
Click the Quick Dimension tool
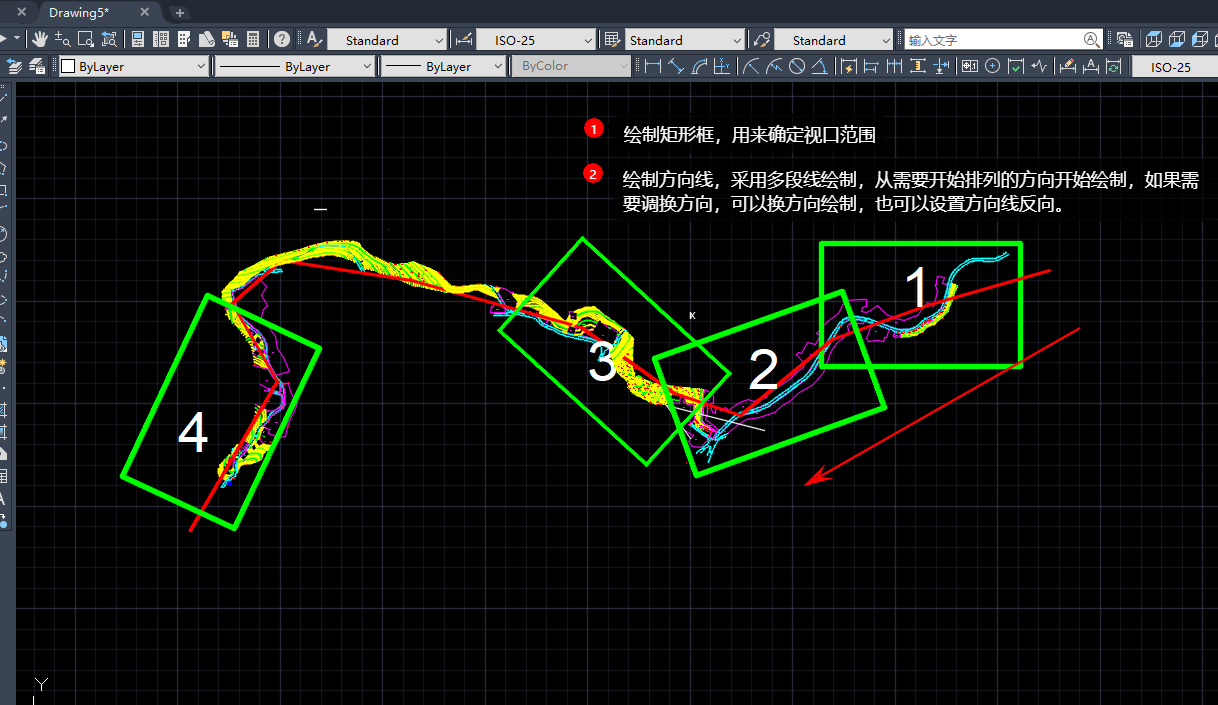pos(849,66)
